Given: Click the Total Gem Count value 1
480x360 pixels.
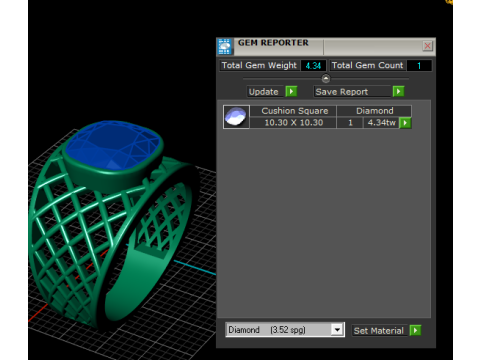Looking at the screenshot, I should pos(419,65).
